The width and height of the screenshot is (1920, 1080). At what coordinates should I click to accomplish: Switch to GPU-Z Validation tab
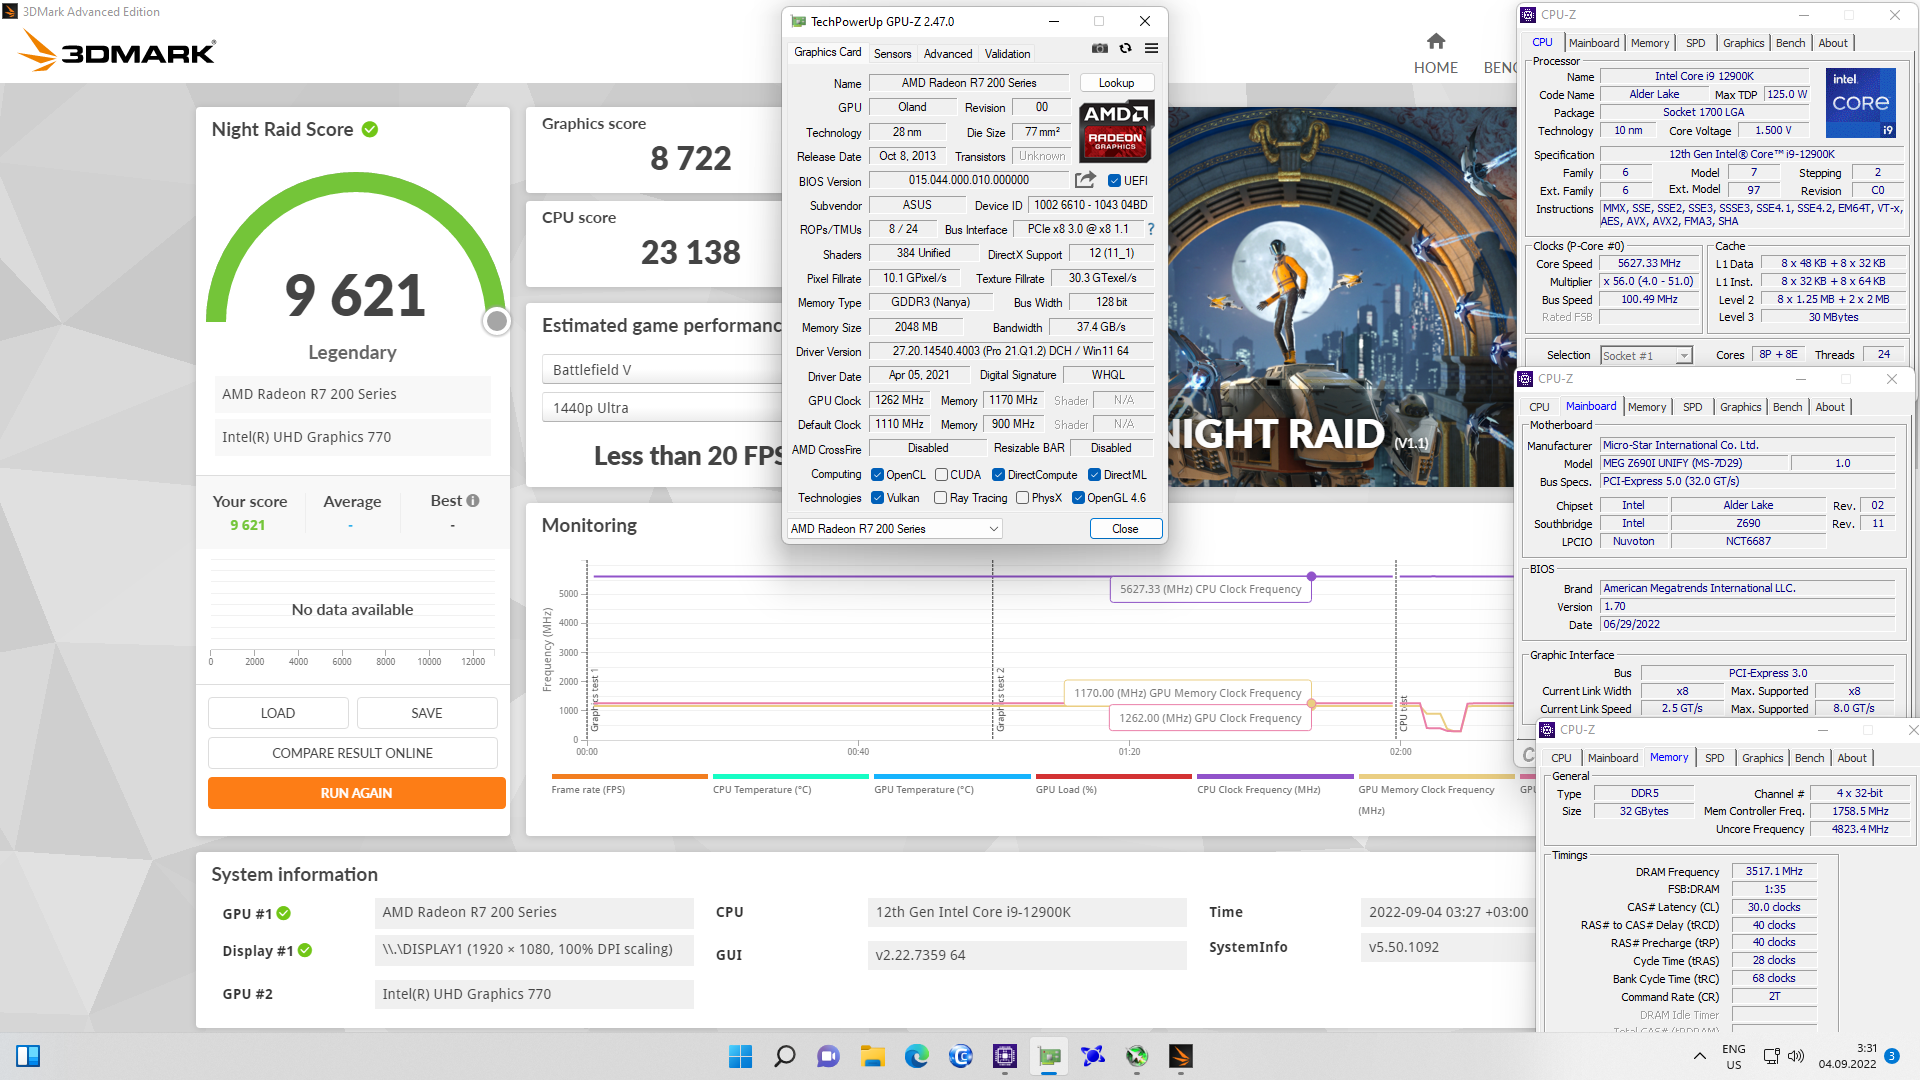point(1007,54)
